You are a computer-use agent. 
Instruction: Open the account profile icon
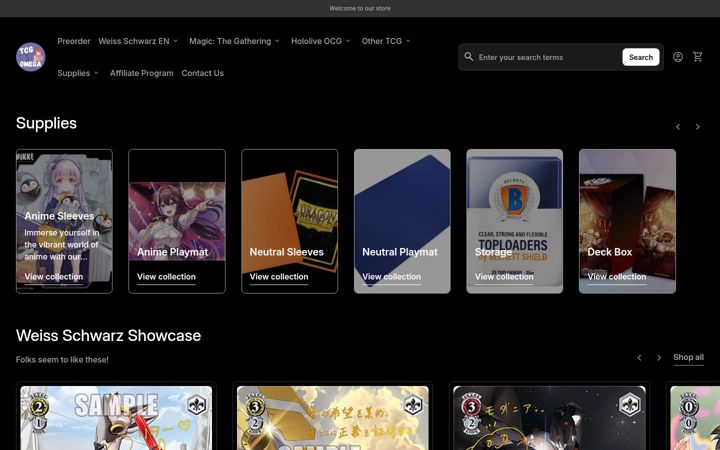pos(678,57)
